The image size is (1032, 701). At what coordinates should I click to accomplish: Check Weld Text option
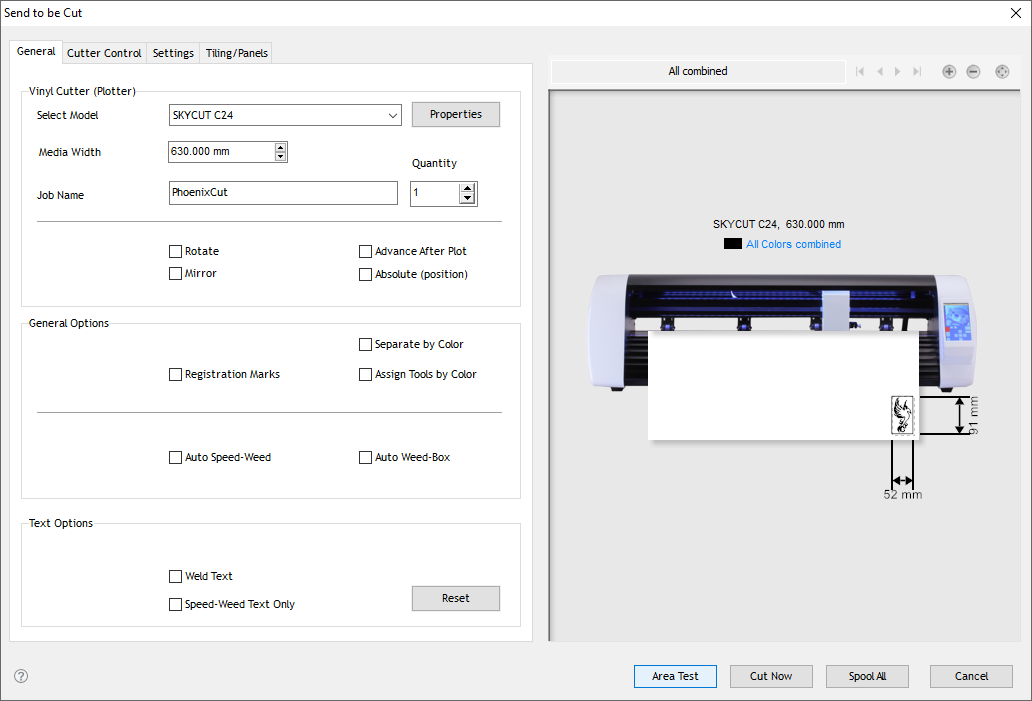coord(175,577)
